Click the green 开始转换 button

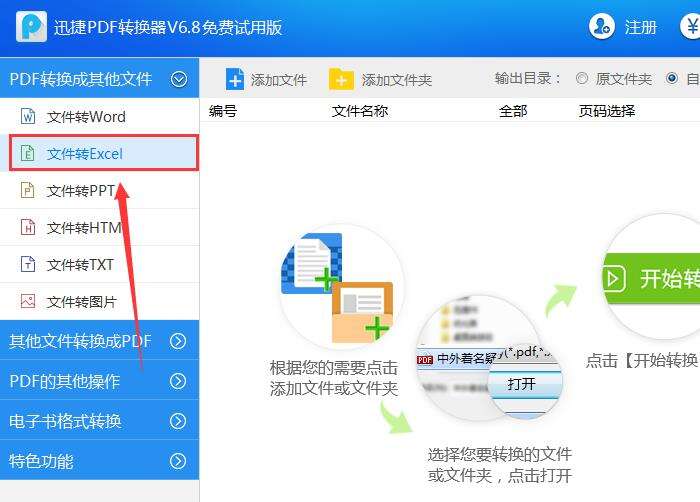point(651,279)
